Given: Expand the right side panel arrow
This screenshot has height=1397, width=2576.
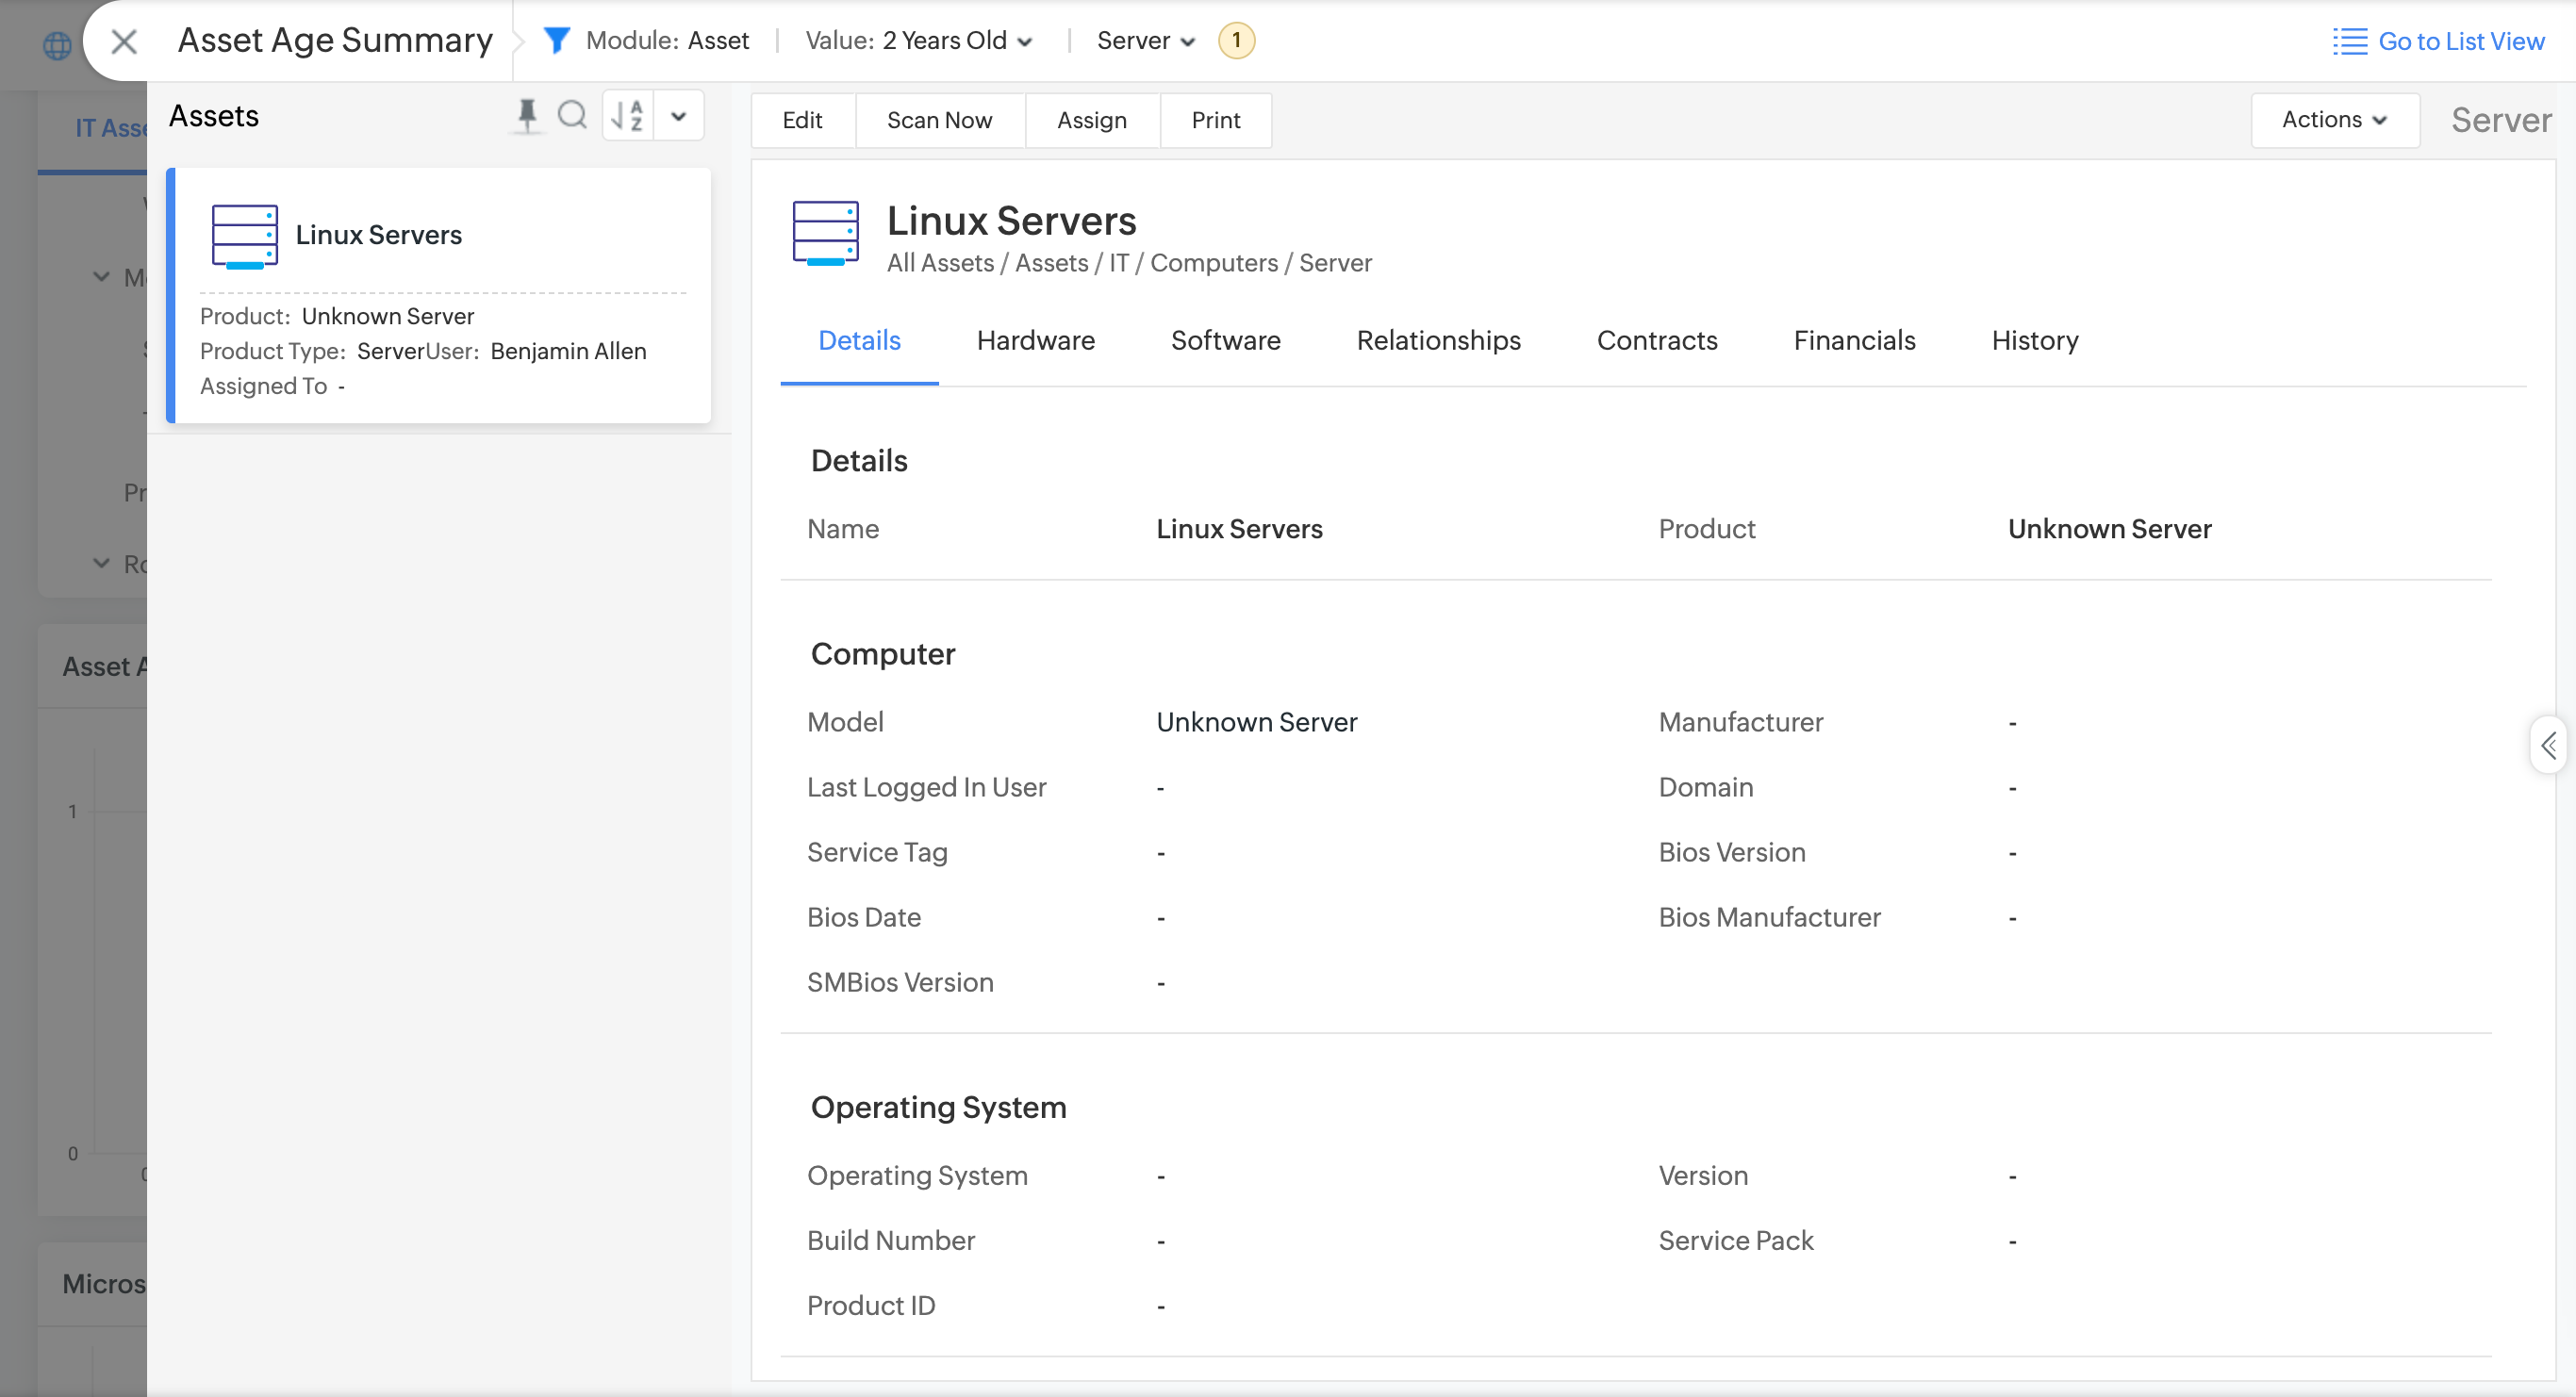Looking at the screenshot, I should pyautogui.click(x=2549, y=745).
